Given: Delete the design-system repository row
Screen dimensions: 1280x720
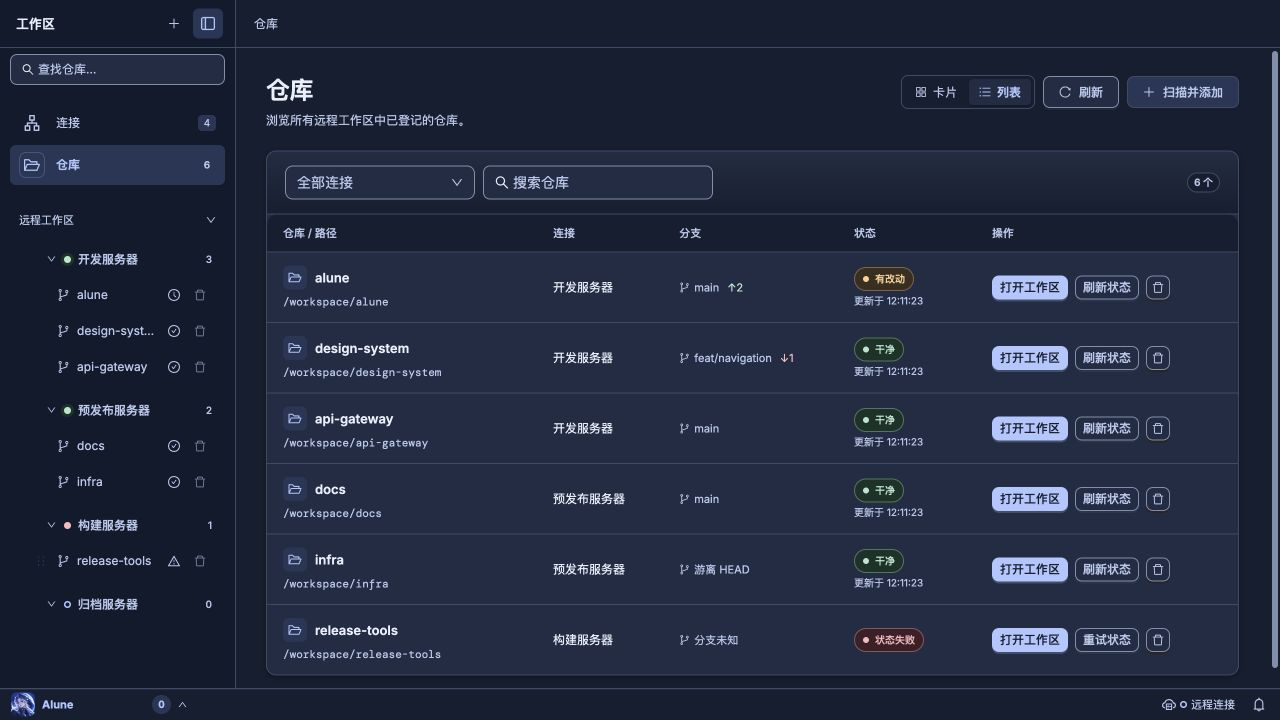Looking at the screenshot, I should [1158, 358].
